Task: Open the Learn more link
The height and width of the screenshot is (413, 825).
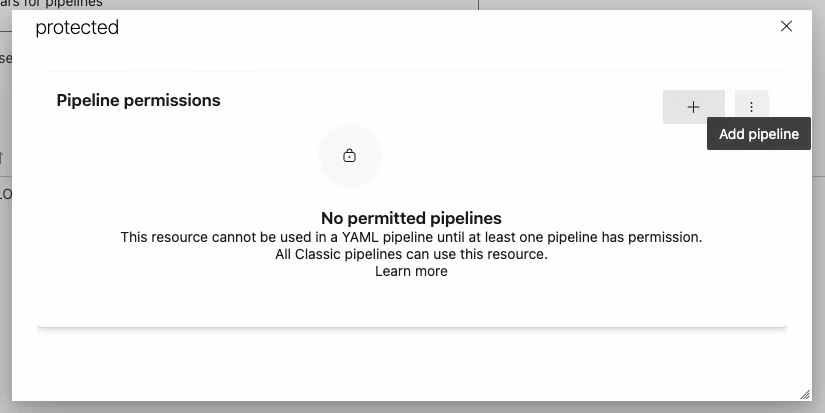Action: click(x=411, y=271)
